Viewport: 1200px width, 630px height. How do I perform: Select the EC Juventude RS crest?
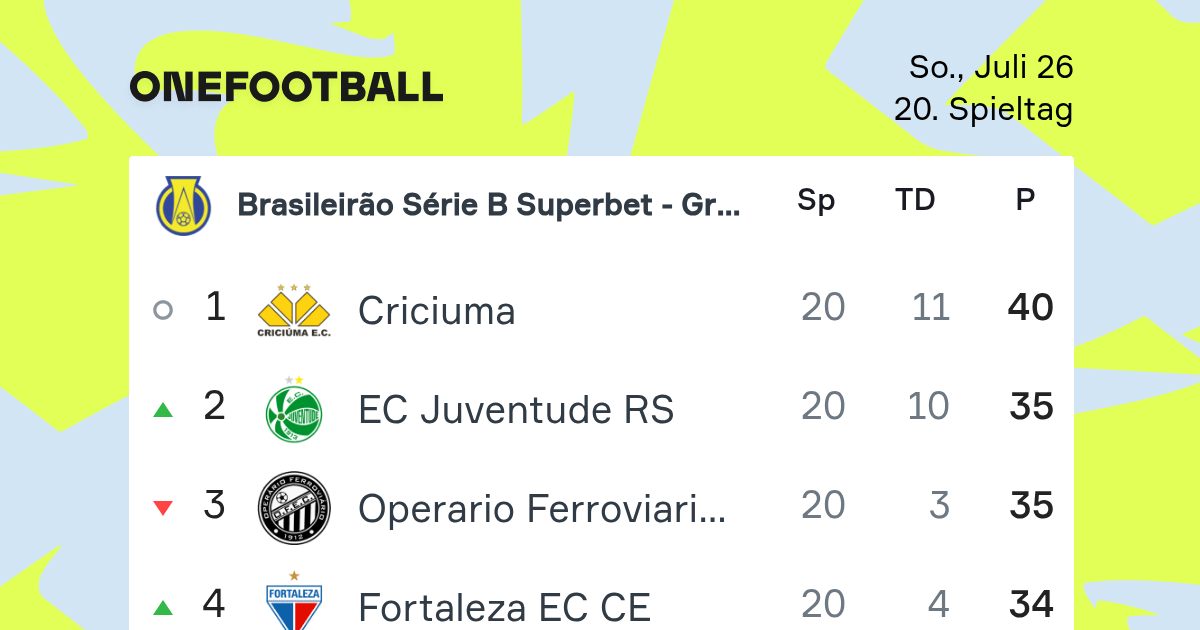[294, 408]
